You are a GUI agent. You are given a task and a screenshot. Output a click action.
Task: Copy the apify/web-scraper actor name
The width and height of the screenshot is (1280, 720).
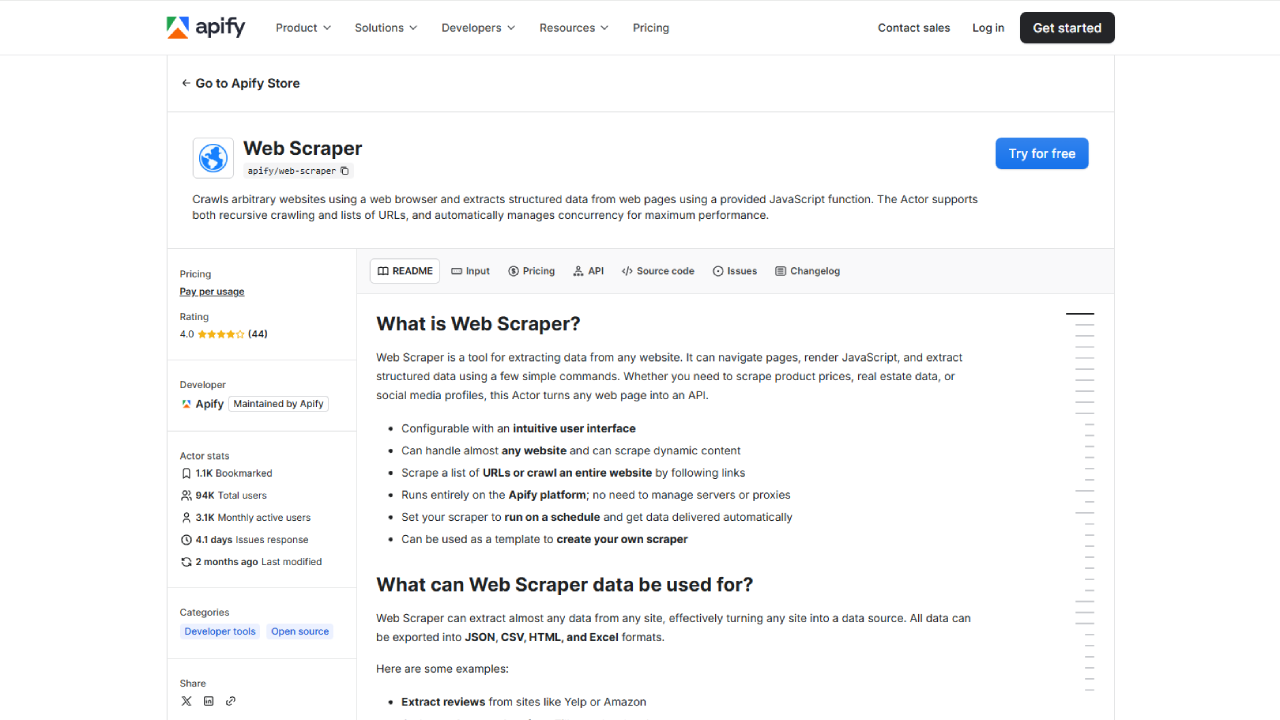pyautogui.click(x=345, y=171)
